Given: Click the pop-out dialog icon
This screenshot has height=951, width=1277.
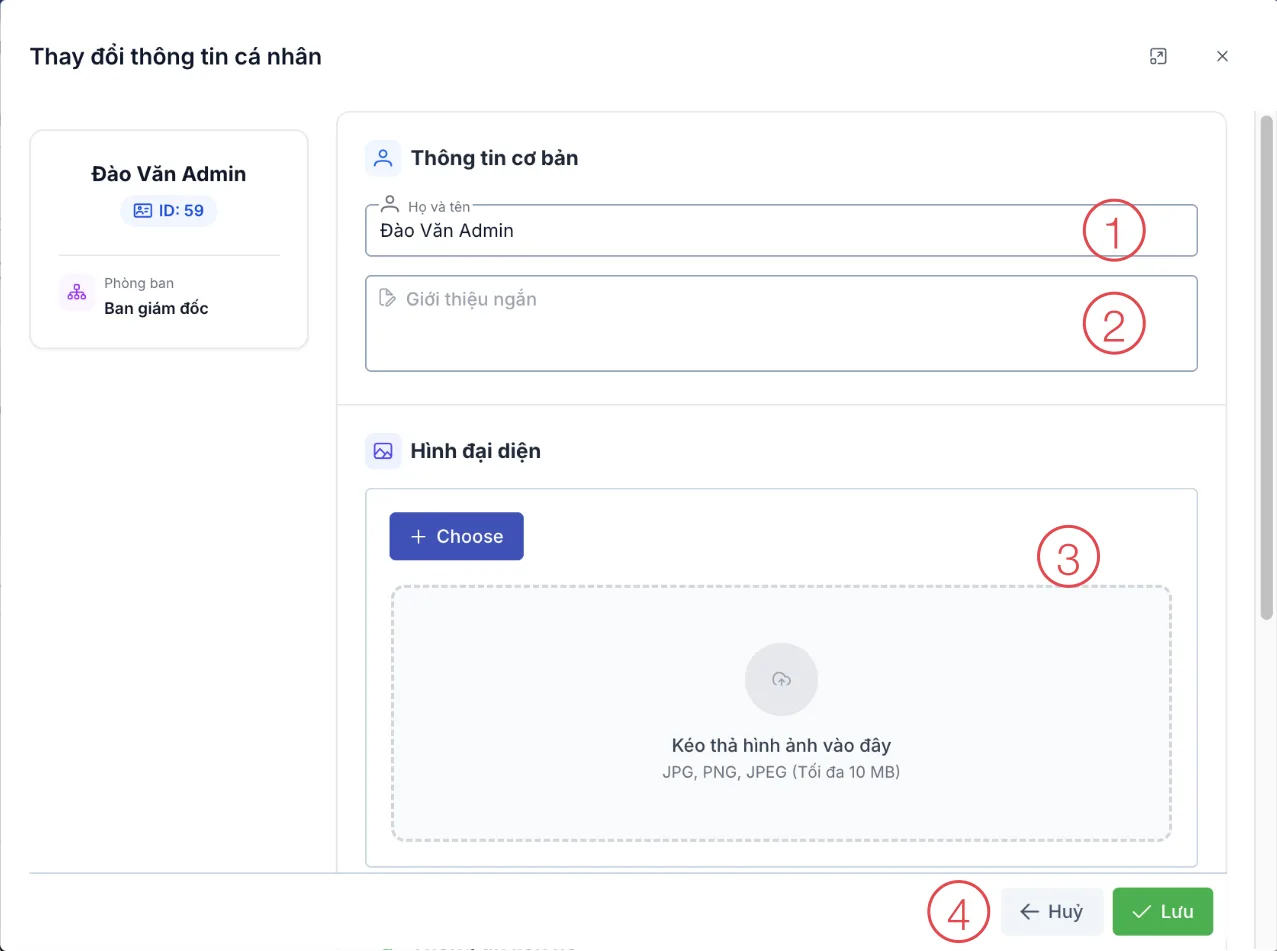Looking at the screenshot, I should [x=1158, y=56].
